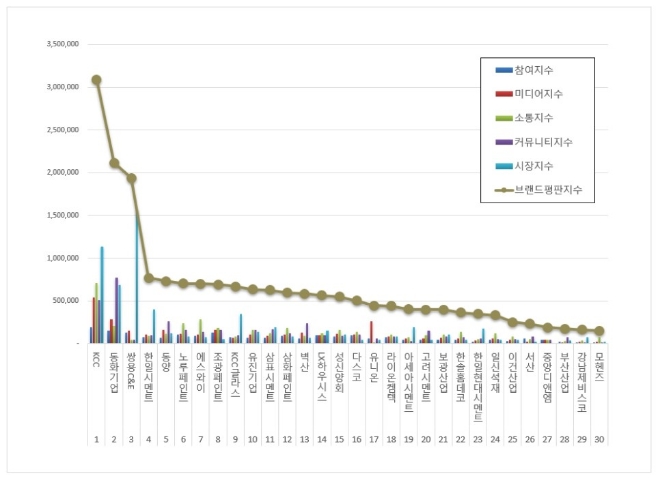
Task: Click the 쌍용C&E line data point
Action: click(131, 178)
